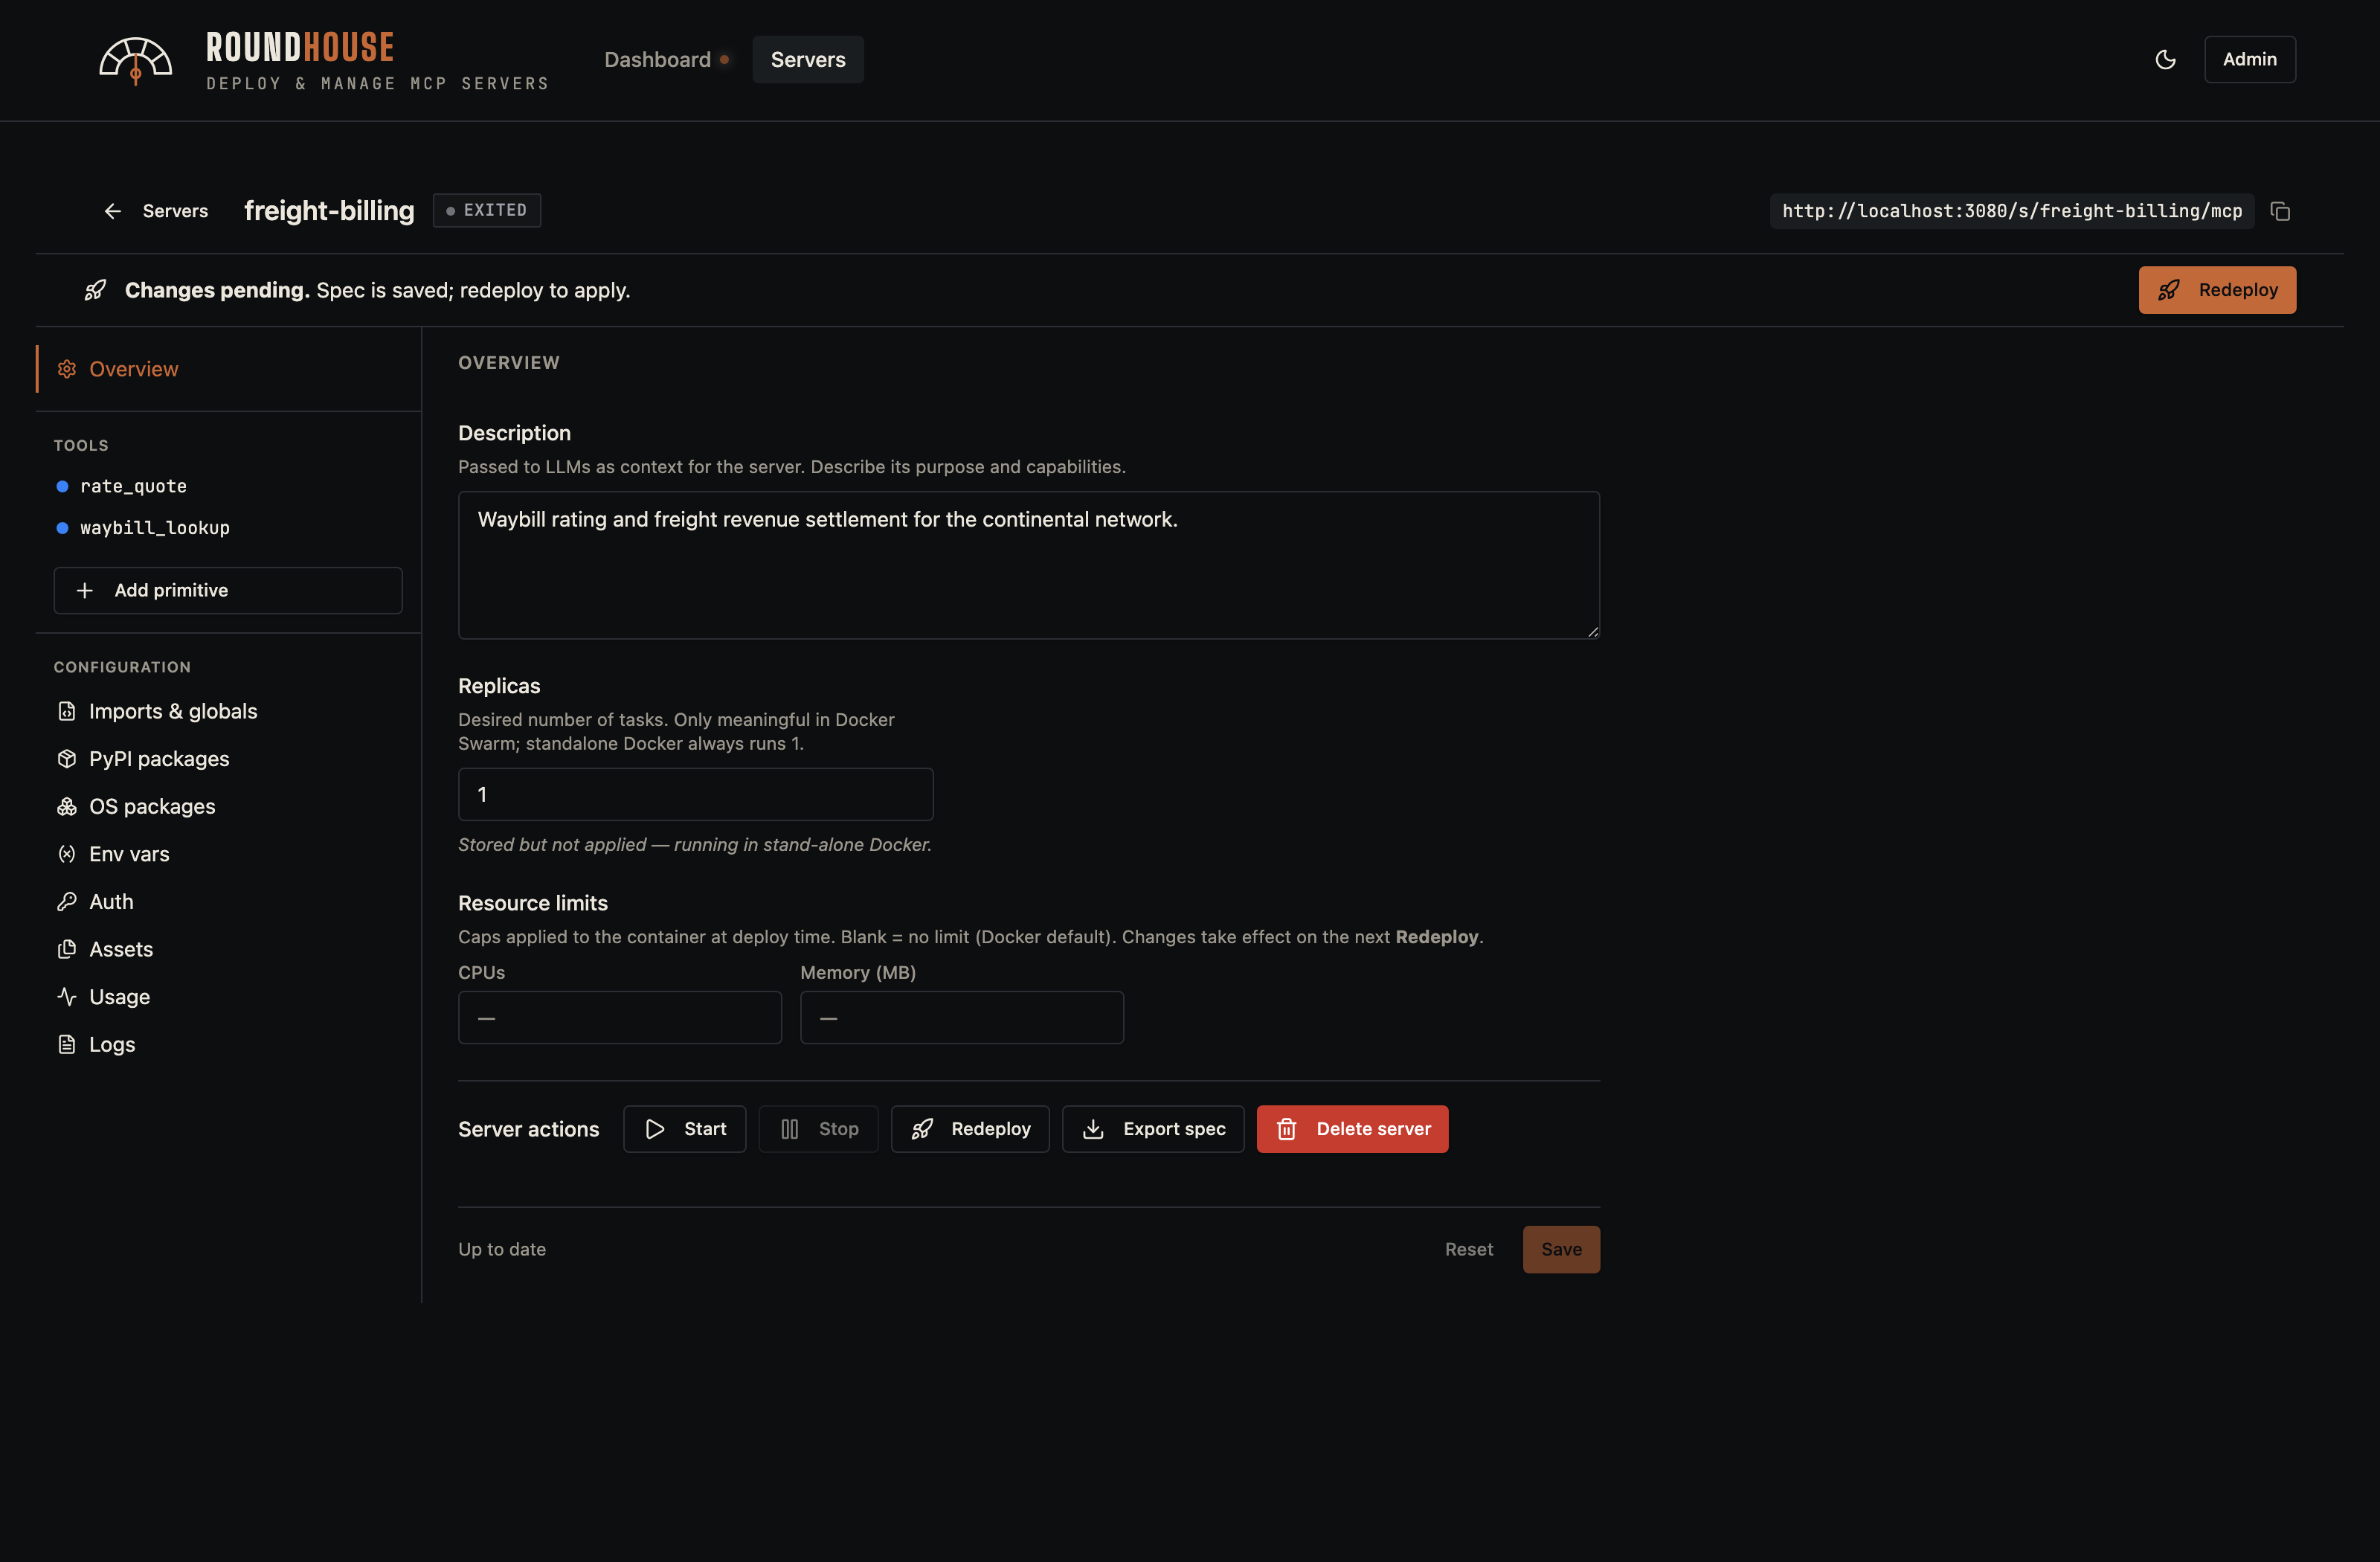Click the orange Redeploy banner button

(x=2217, y=290)
